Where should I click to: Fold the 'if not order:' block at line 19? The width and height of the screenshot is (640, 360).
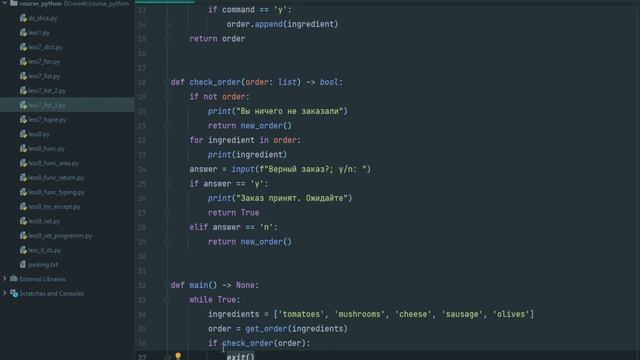167,97
